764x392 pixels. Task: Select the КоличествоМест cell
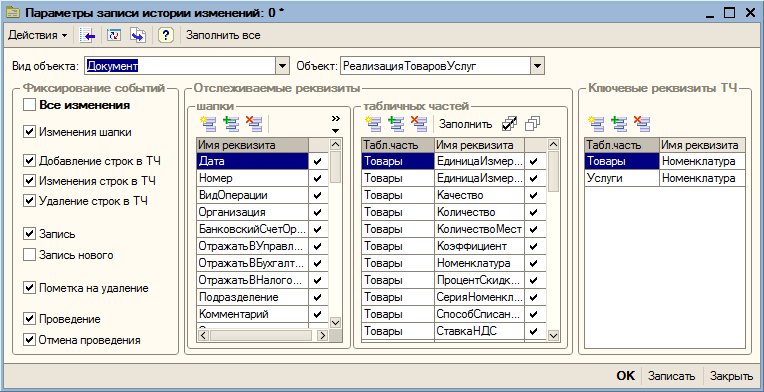[480, 229]
